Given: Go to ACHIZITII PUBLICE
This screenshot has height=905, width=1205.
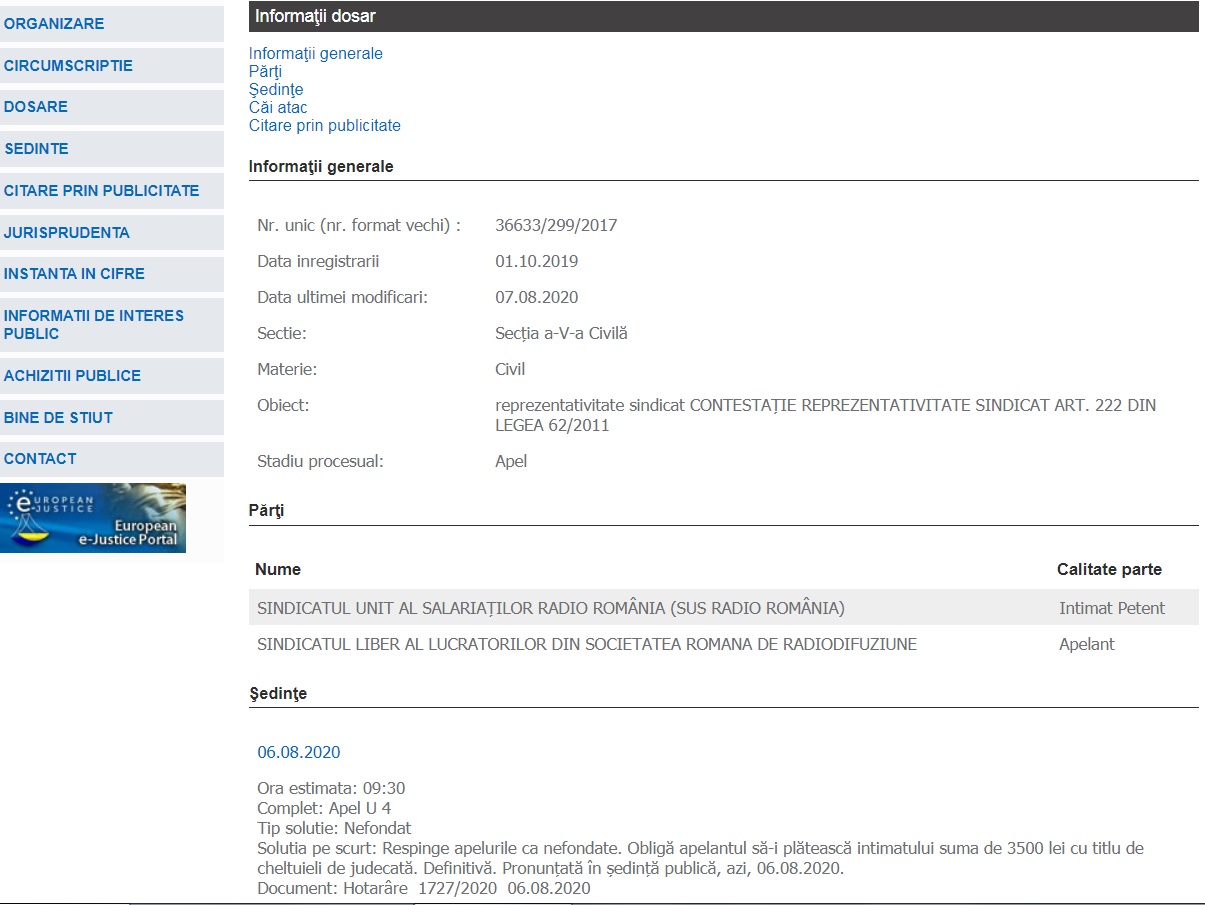Looking at the screenshot, I should [72, 376].
